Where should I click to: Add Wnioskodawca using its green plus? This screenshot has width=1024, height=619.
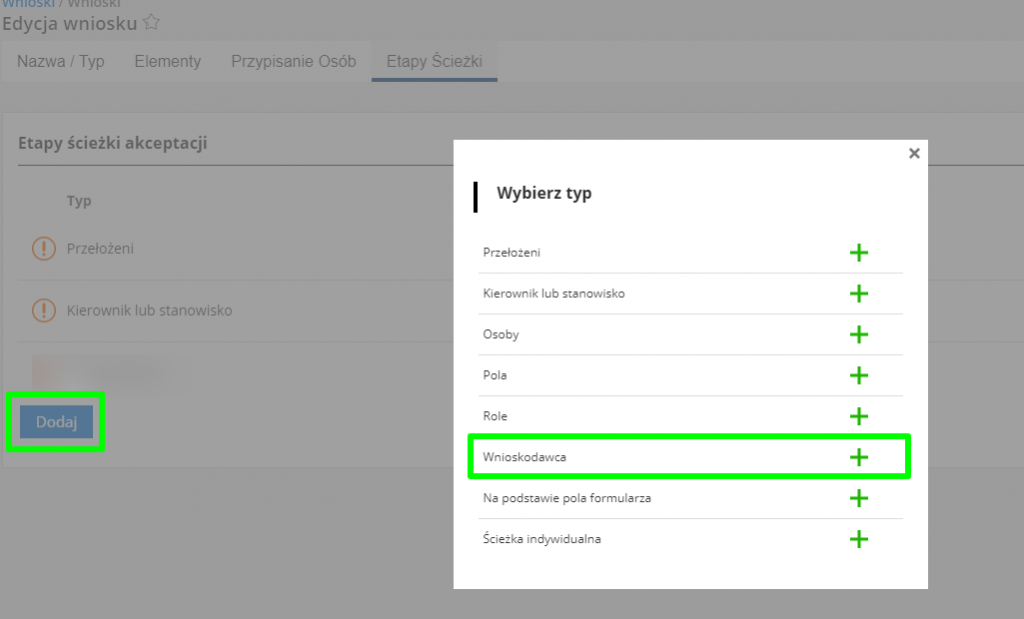[x=859, y=457]
